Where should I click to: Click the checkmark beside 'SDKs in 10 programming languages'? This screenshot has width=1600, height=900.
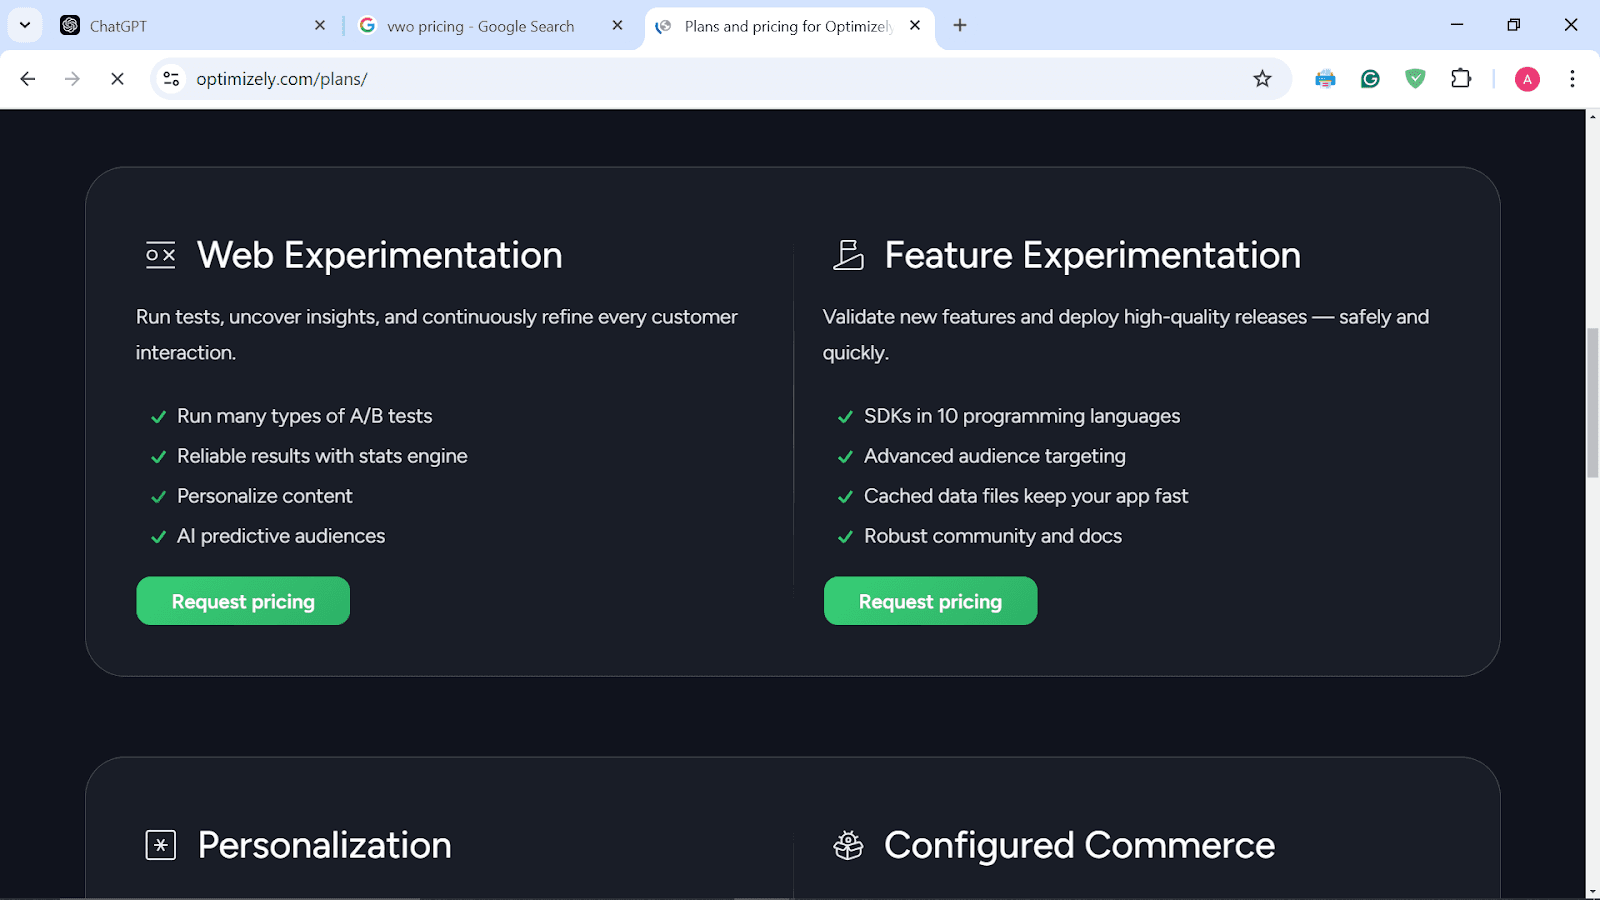tap(845, 417)
